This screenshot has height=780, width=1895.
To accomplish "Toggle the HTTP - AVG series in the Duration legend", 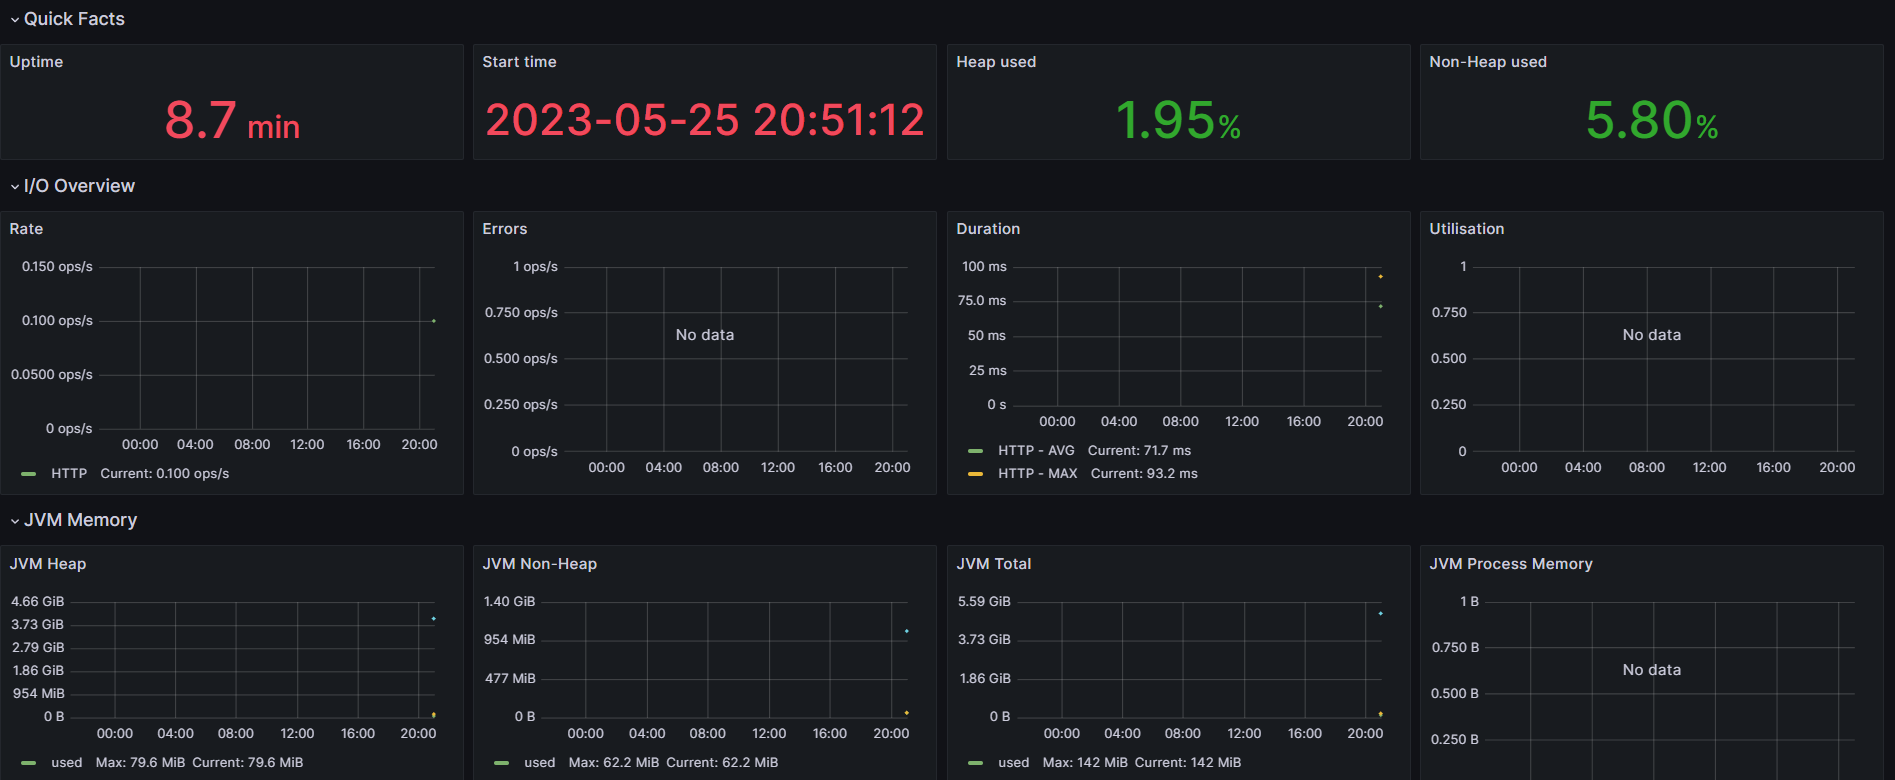I will click(1036, 451).
